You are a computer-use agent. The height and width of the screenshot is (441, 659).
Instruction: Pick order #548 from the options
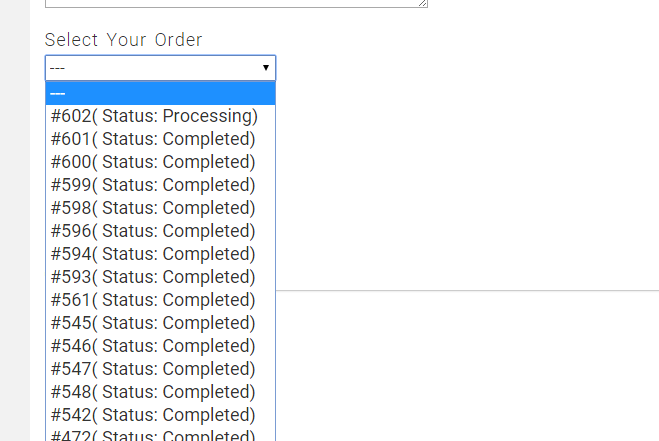(x=153, y=392)
